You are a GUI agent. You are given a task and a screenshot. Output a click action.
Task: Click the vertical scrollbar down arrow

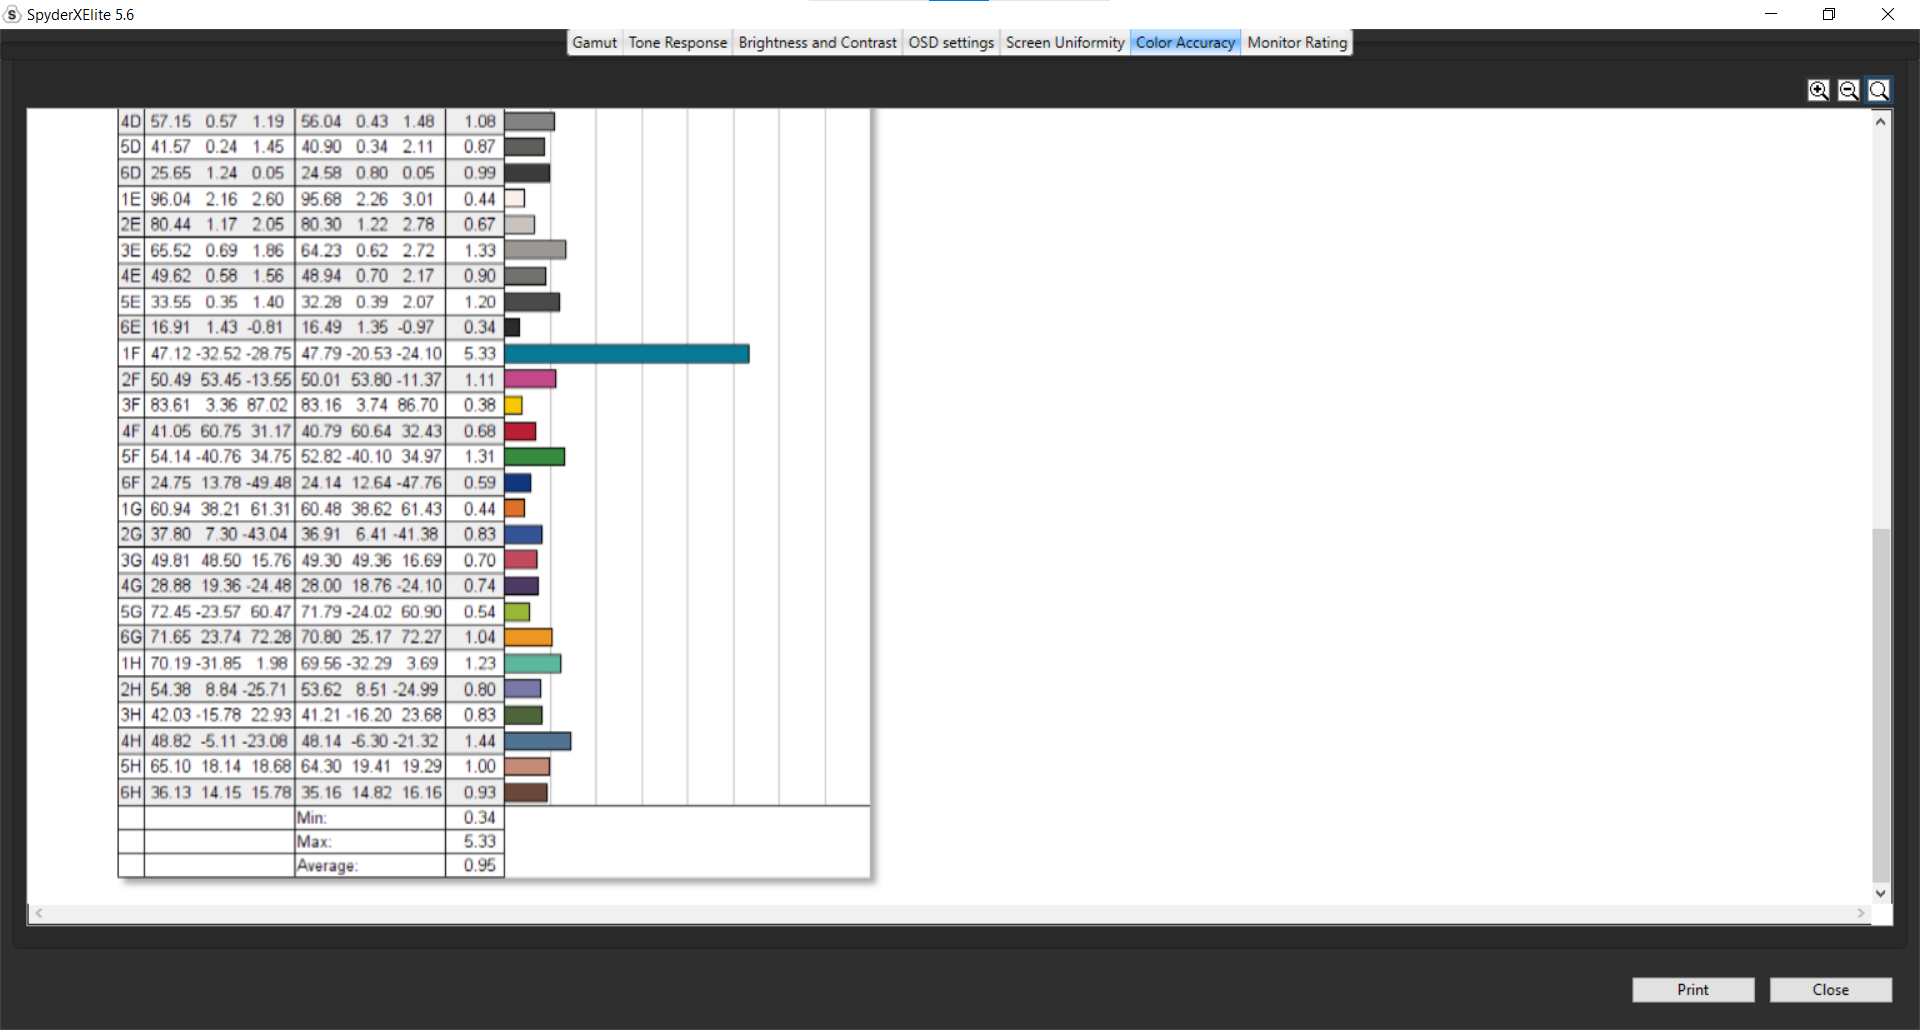1880,894
